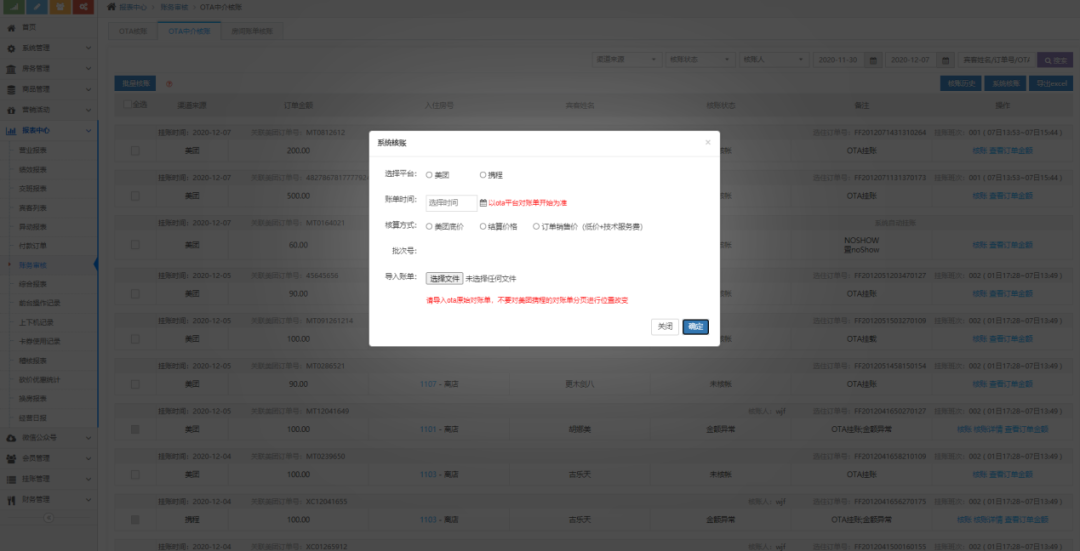Click the 关闭 button in the dialog
This screenshot has width=1080, height=551.
coord(665,326)
